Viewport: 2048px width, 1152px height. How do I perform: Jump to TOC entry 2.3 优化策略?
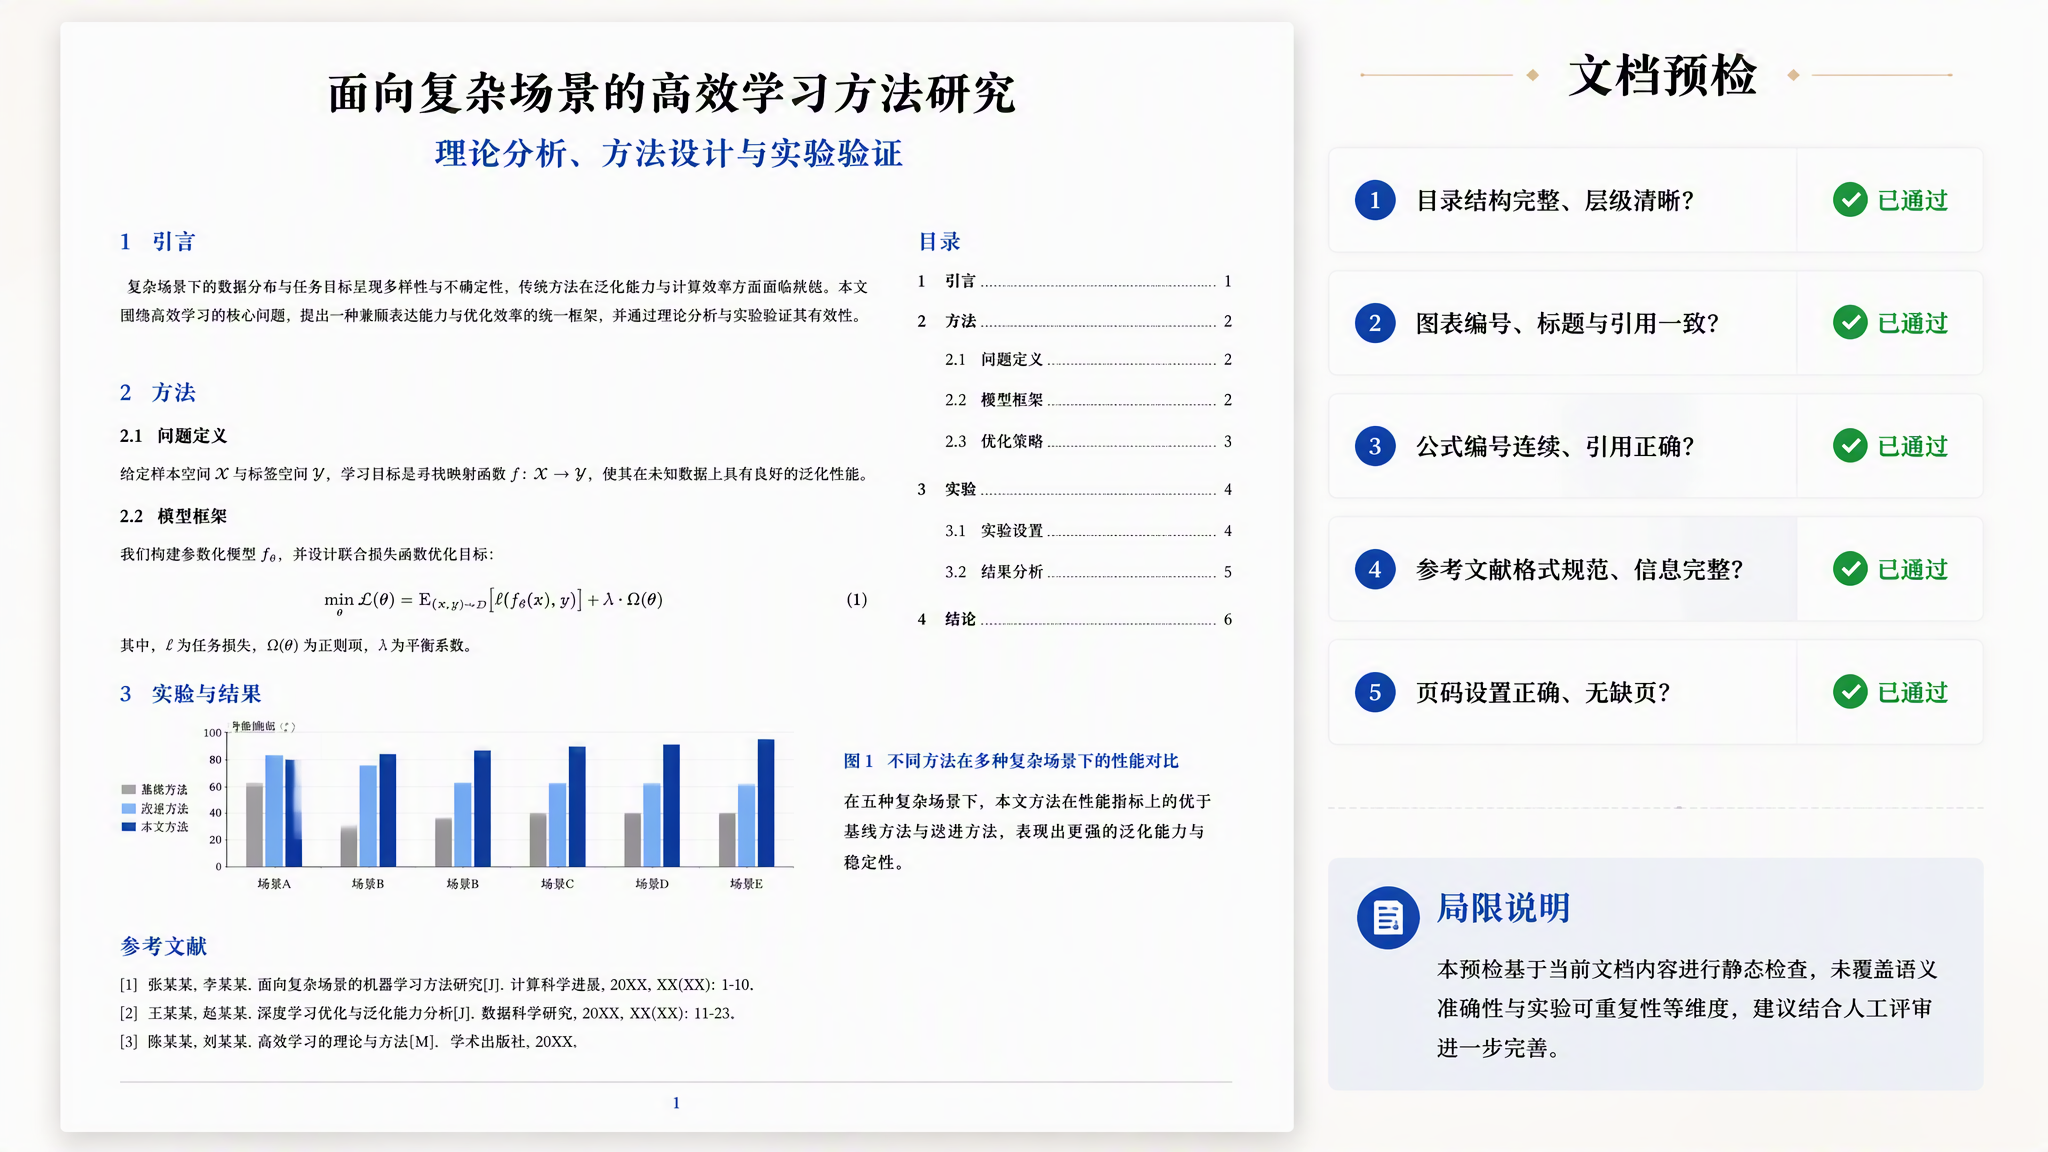[x=1089, y=441]
